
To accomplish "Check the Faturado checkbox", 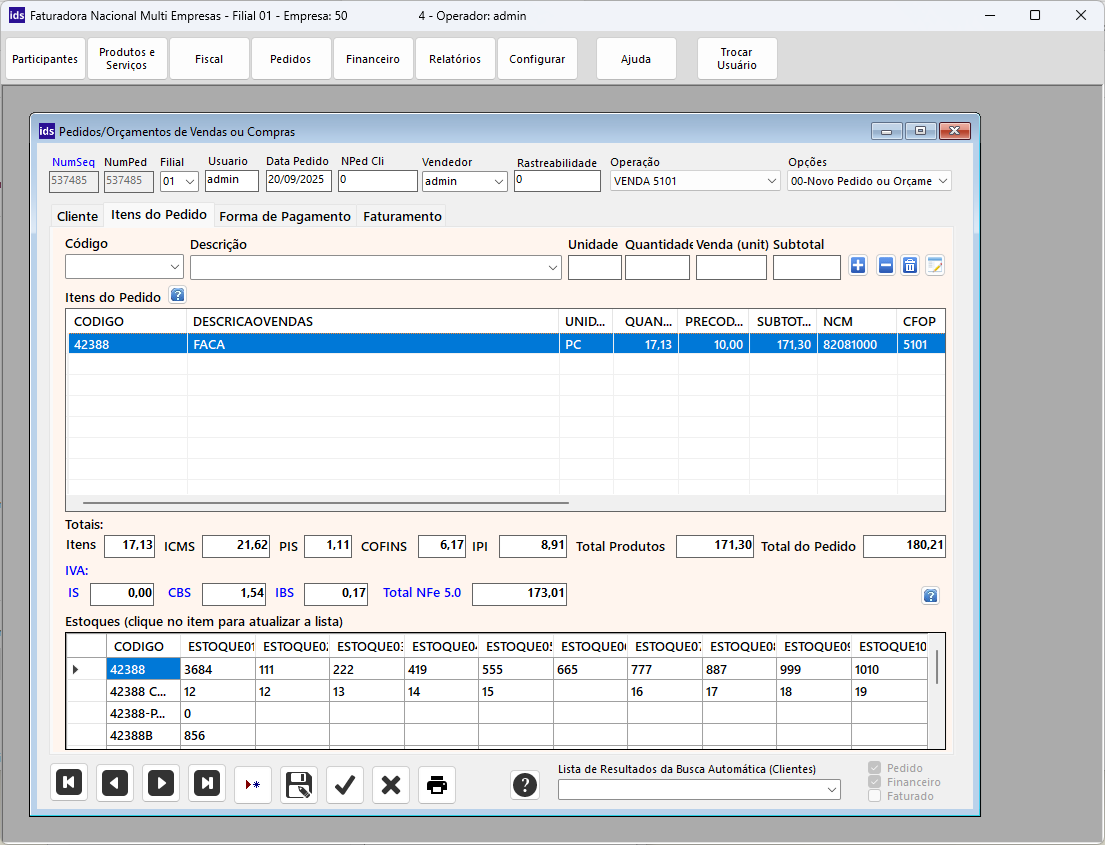I will click(x=875, y=796).
